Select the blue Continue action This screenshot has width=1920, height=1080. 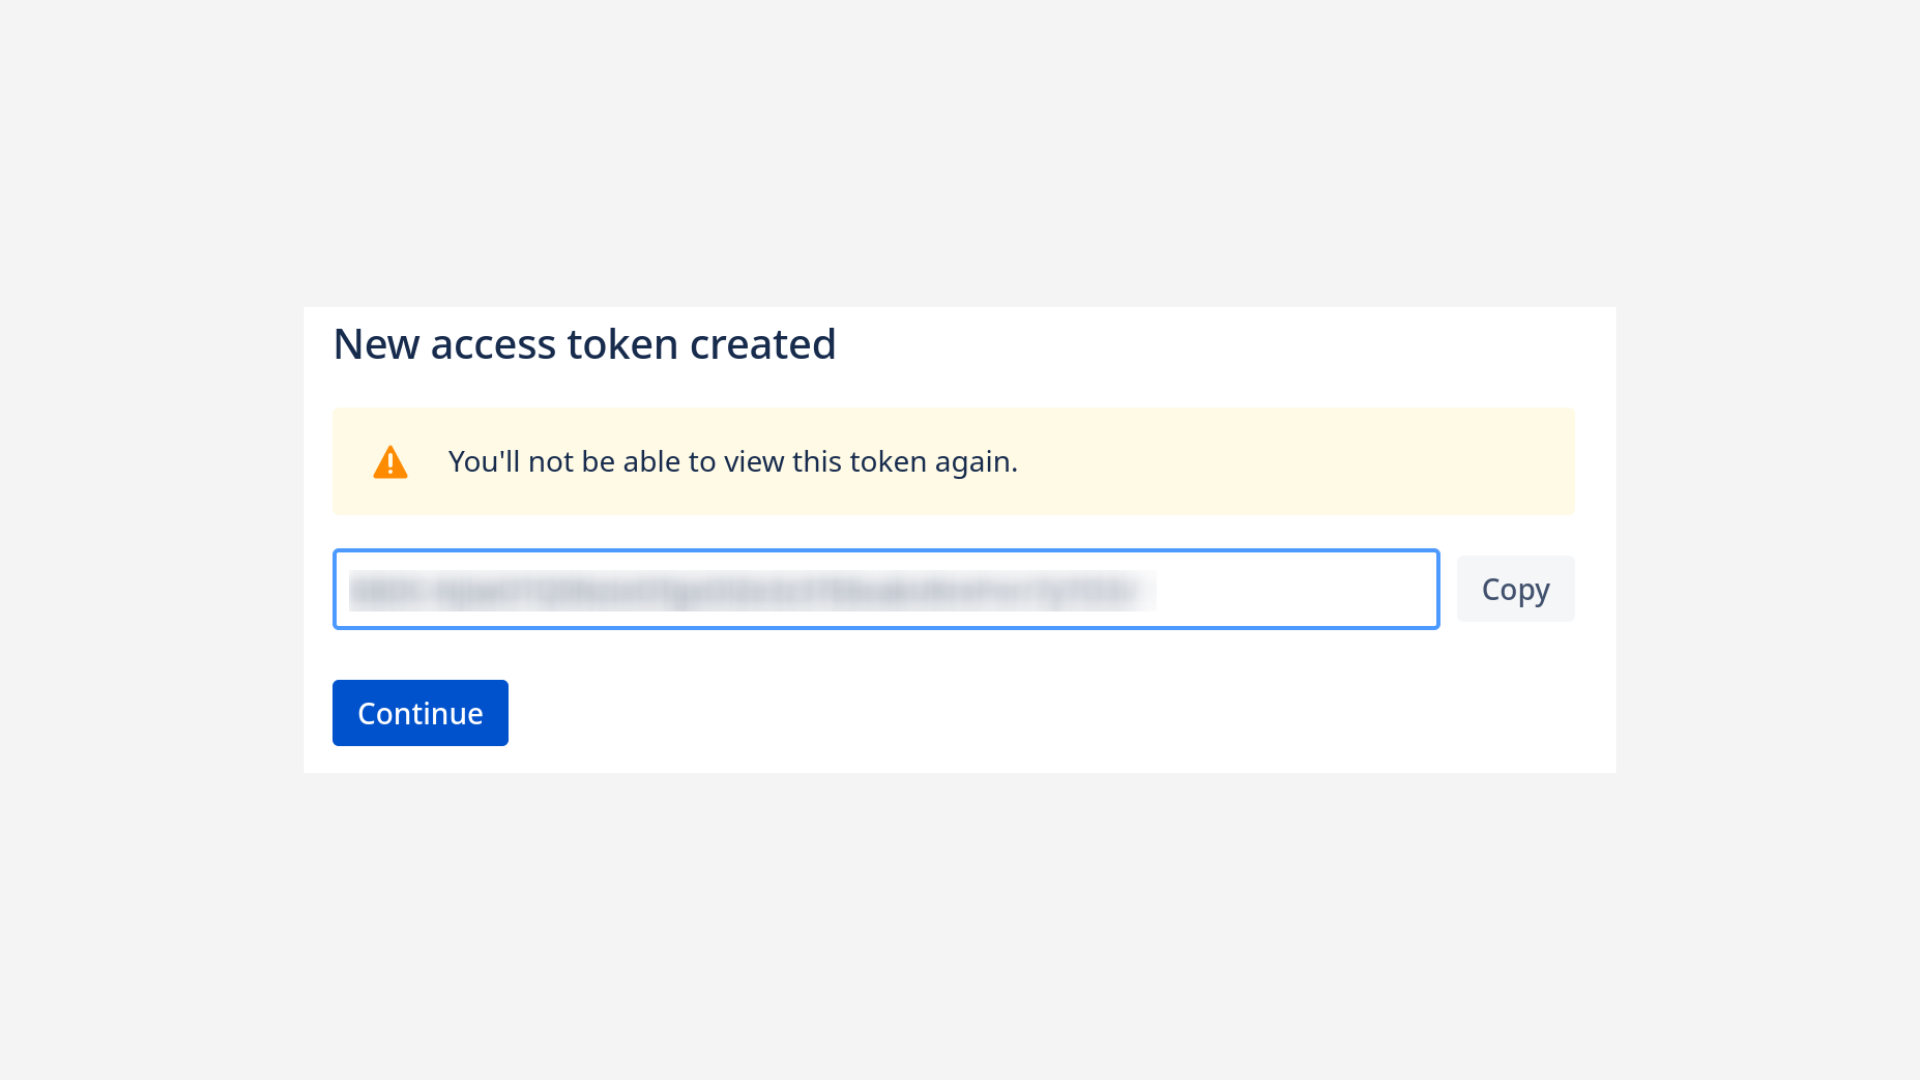click(x=420, y=712)
